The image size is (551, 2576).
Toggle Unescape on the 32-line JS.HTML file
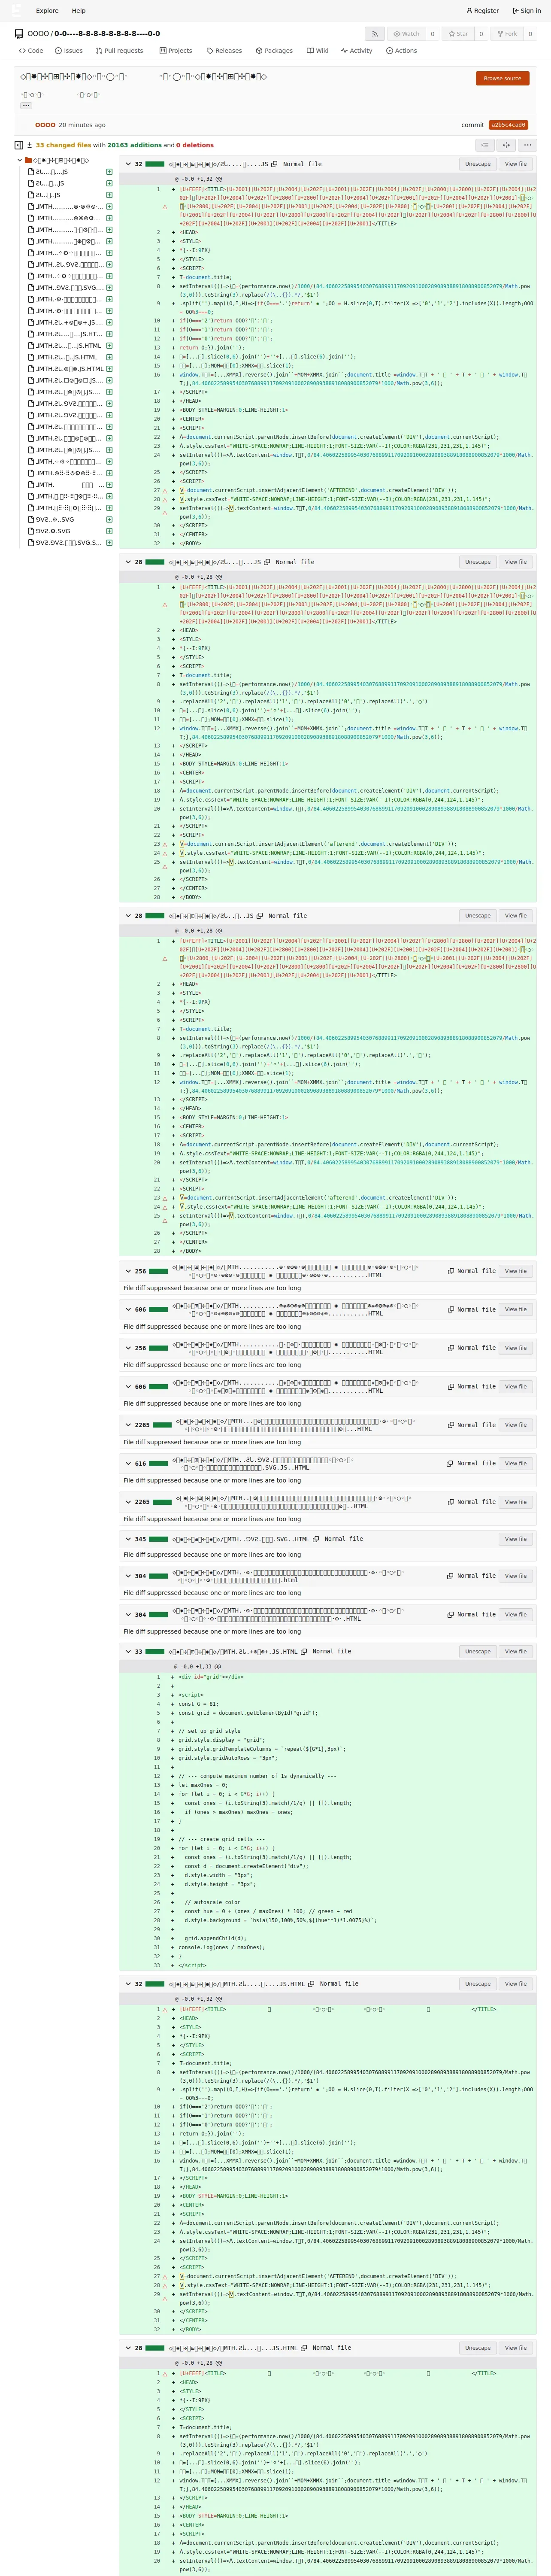[x=478, y=1984]
